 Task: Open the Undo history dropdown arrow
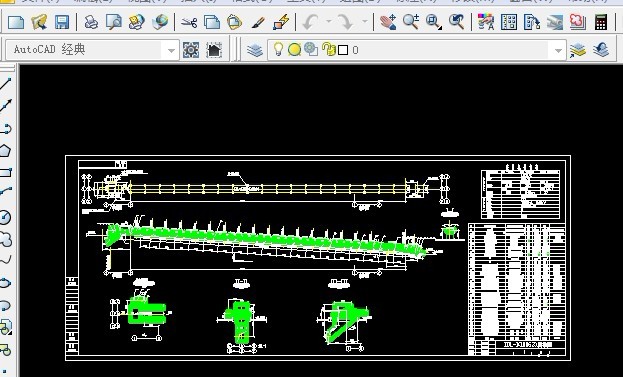click(x=329, y=22)
